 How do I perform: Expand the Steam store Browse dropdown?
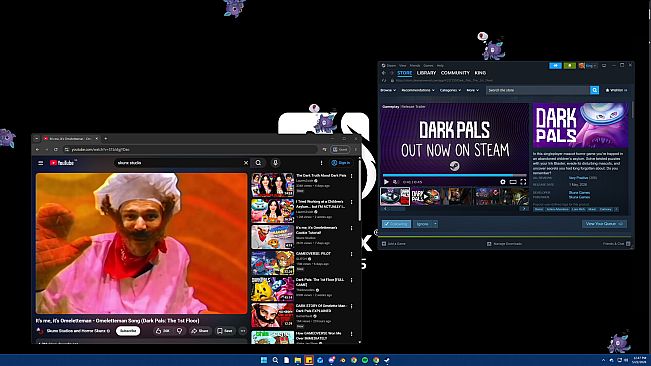pyautogui.click(x=388, y=90)
